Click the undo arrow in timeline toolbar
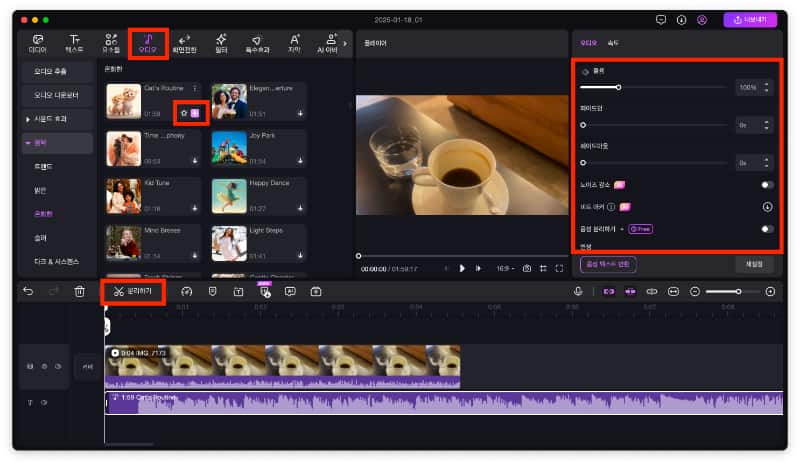Screen dimensions: 800x465 (28, 291)
